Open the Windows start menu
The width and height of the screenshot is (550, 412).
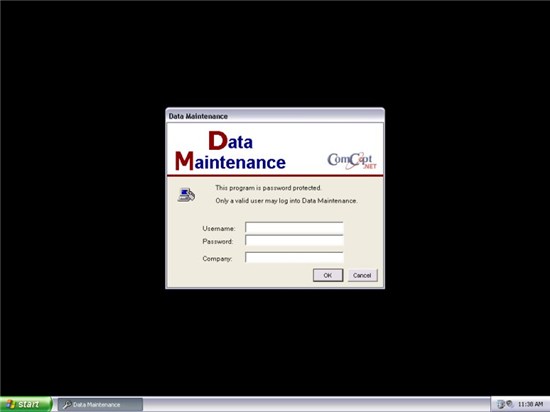25,404
